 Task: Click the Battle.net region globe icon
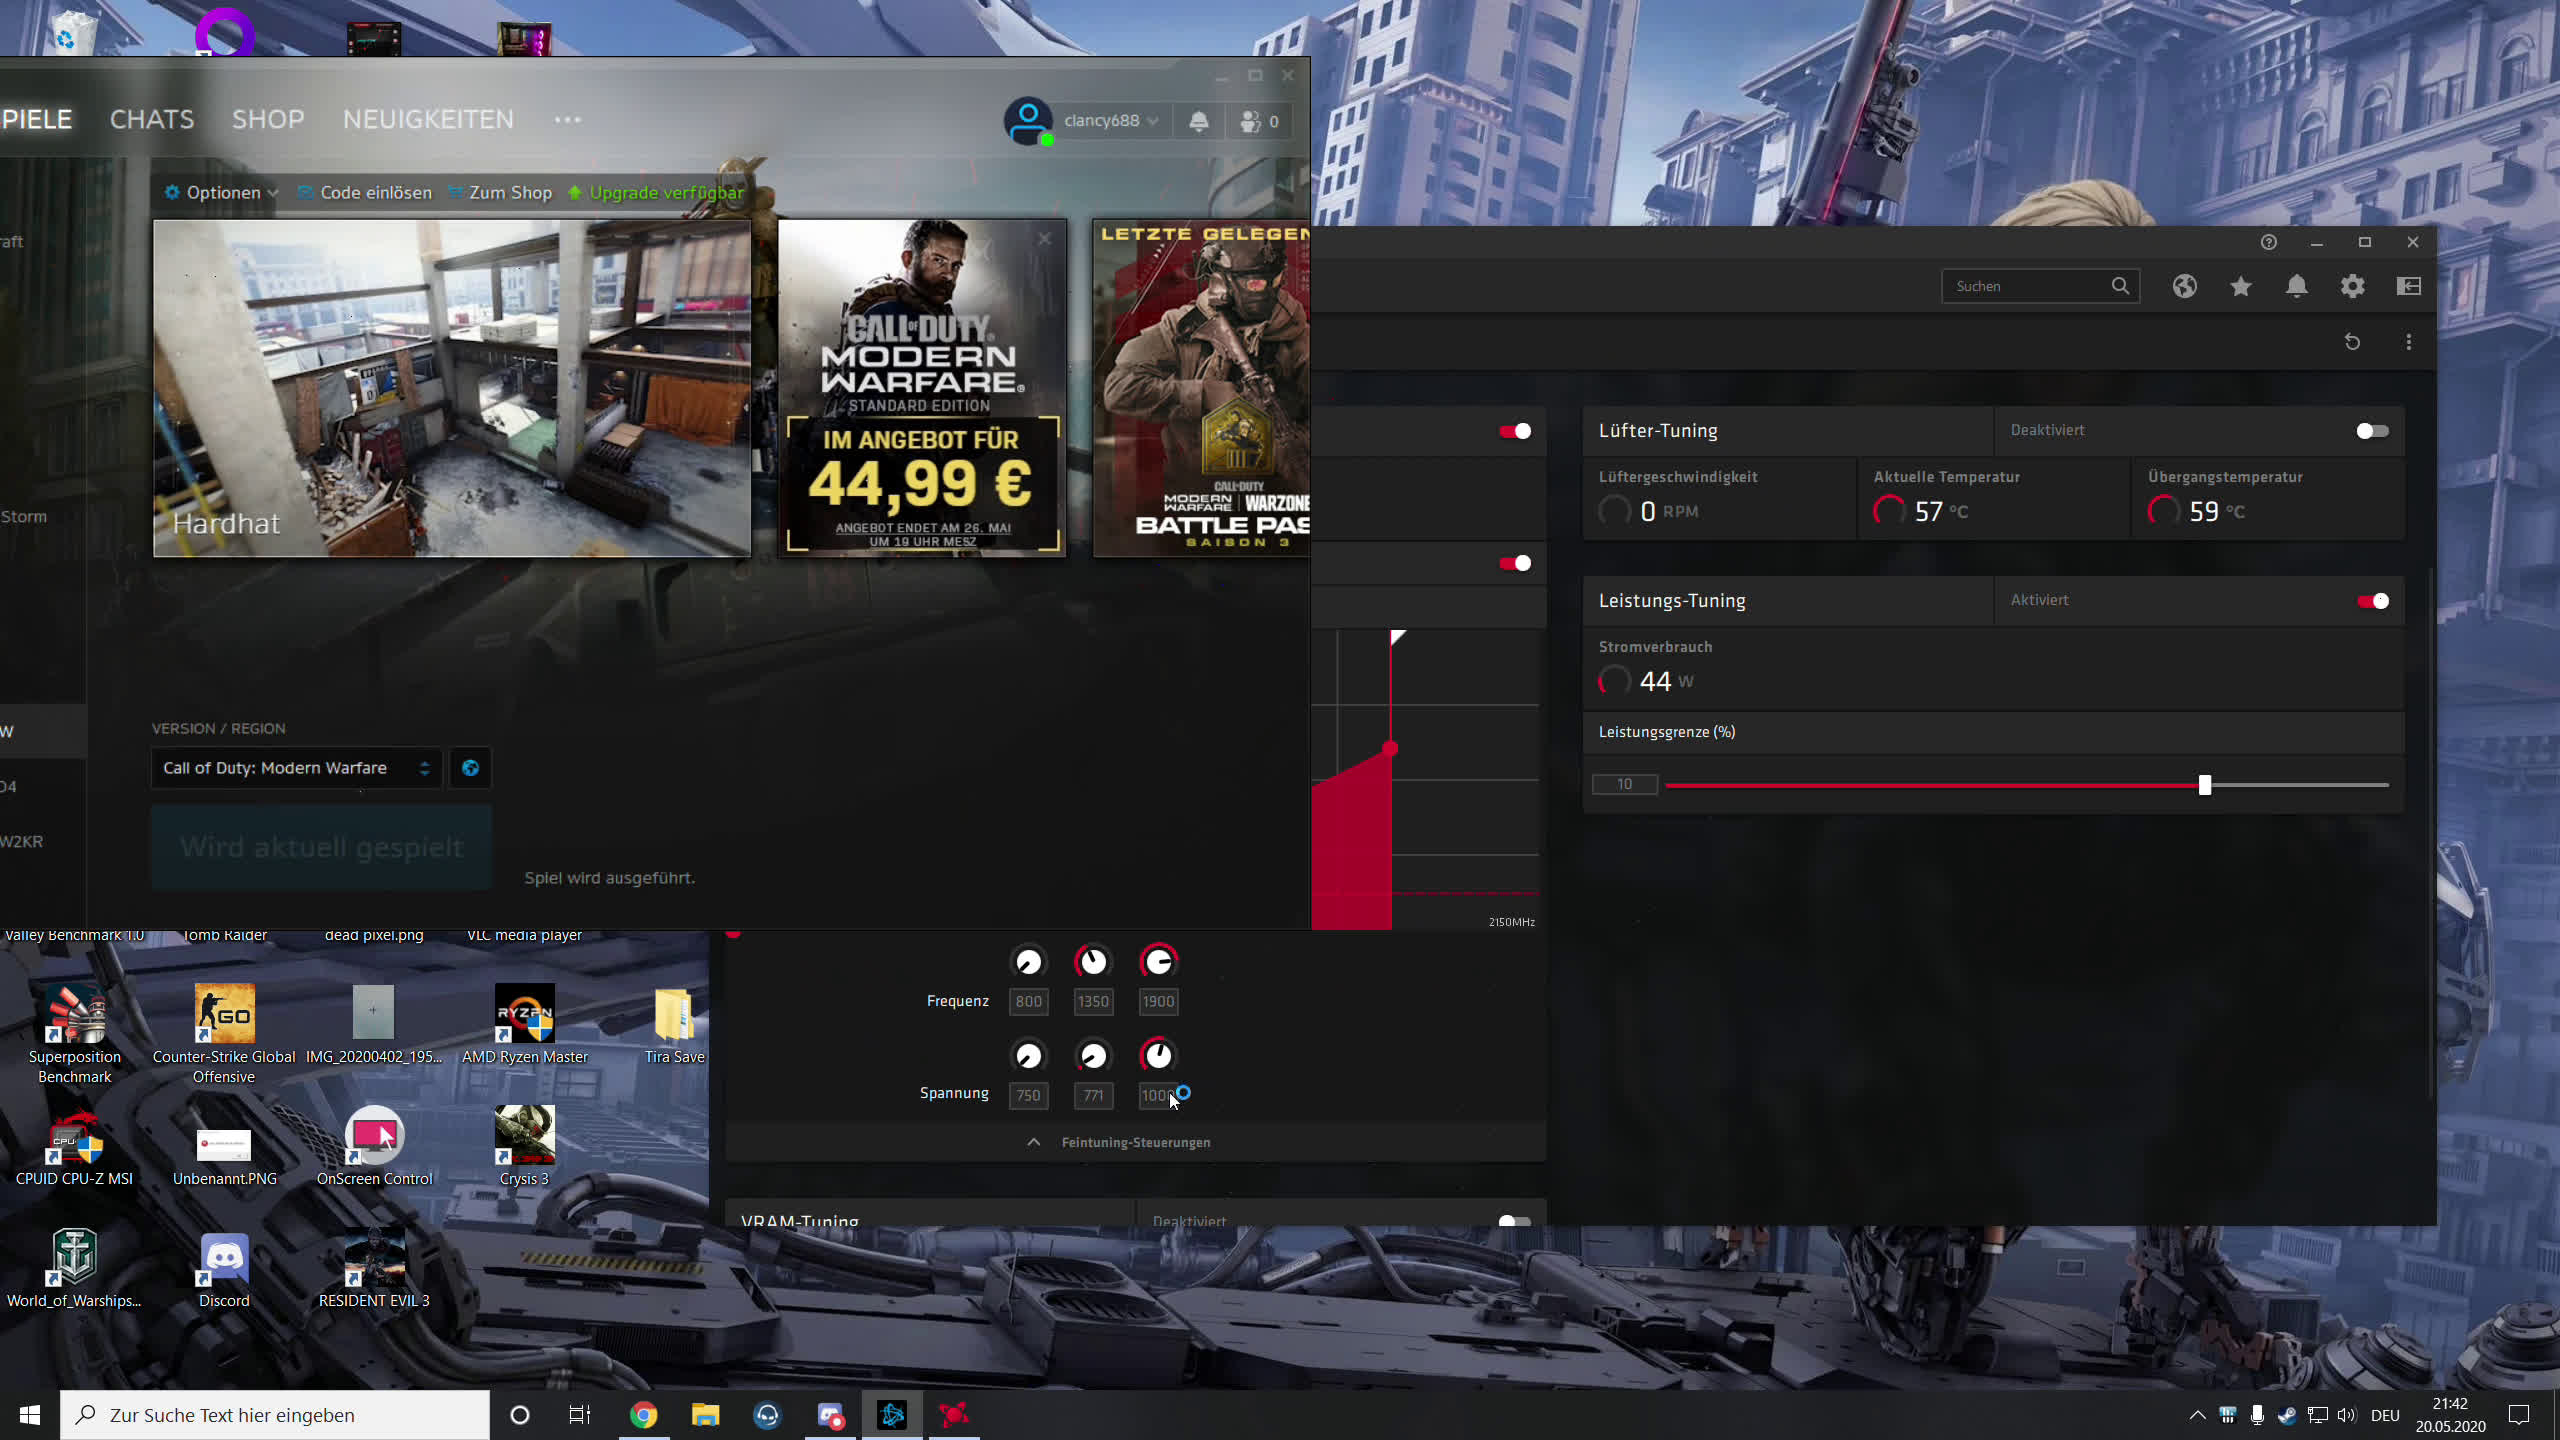470,768
